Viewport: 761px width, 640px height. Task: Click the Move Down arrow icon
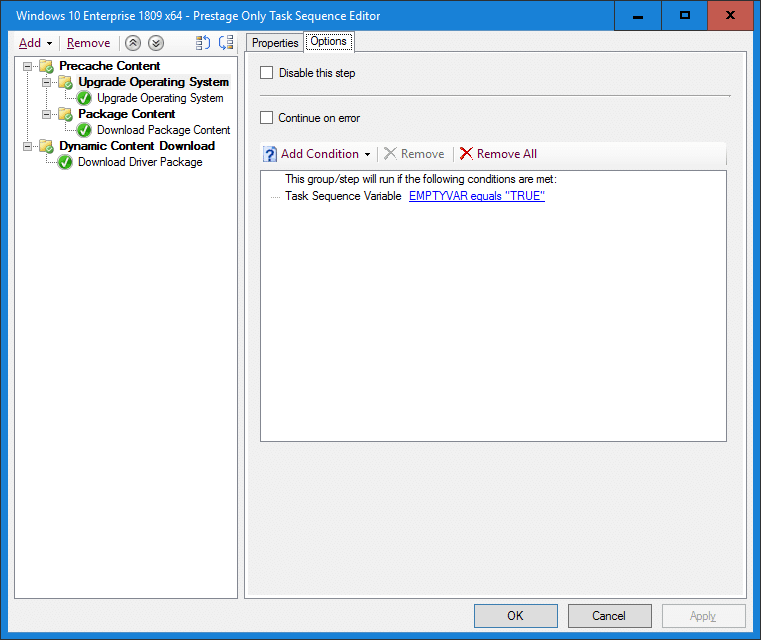(156, 43)
